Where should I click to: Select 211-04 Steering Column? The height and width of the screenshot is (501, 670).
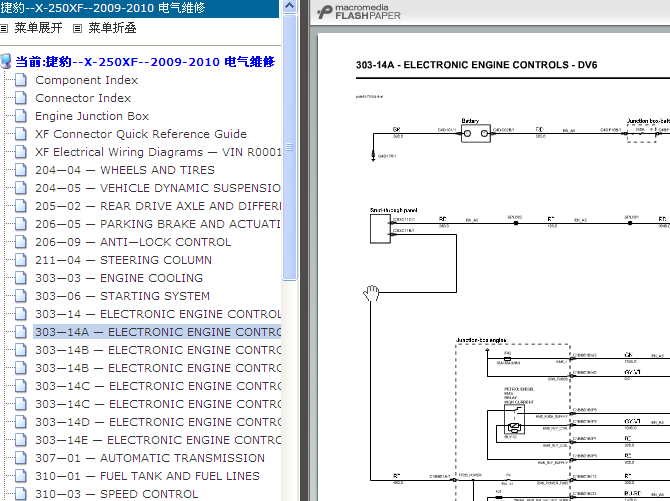click(x=123, y=260)
